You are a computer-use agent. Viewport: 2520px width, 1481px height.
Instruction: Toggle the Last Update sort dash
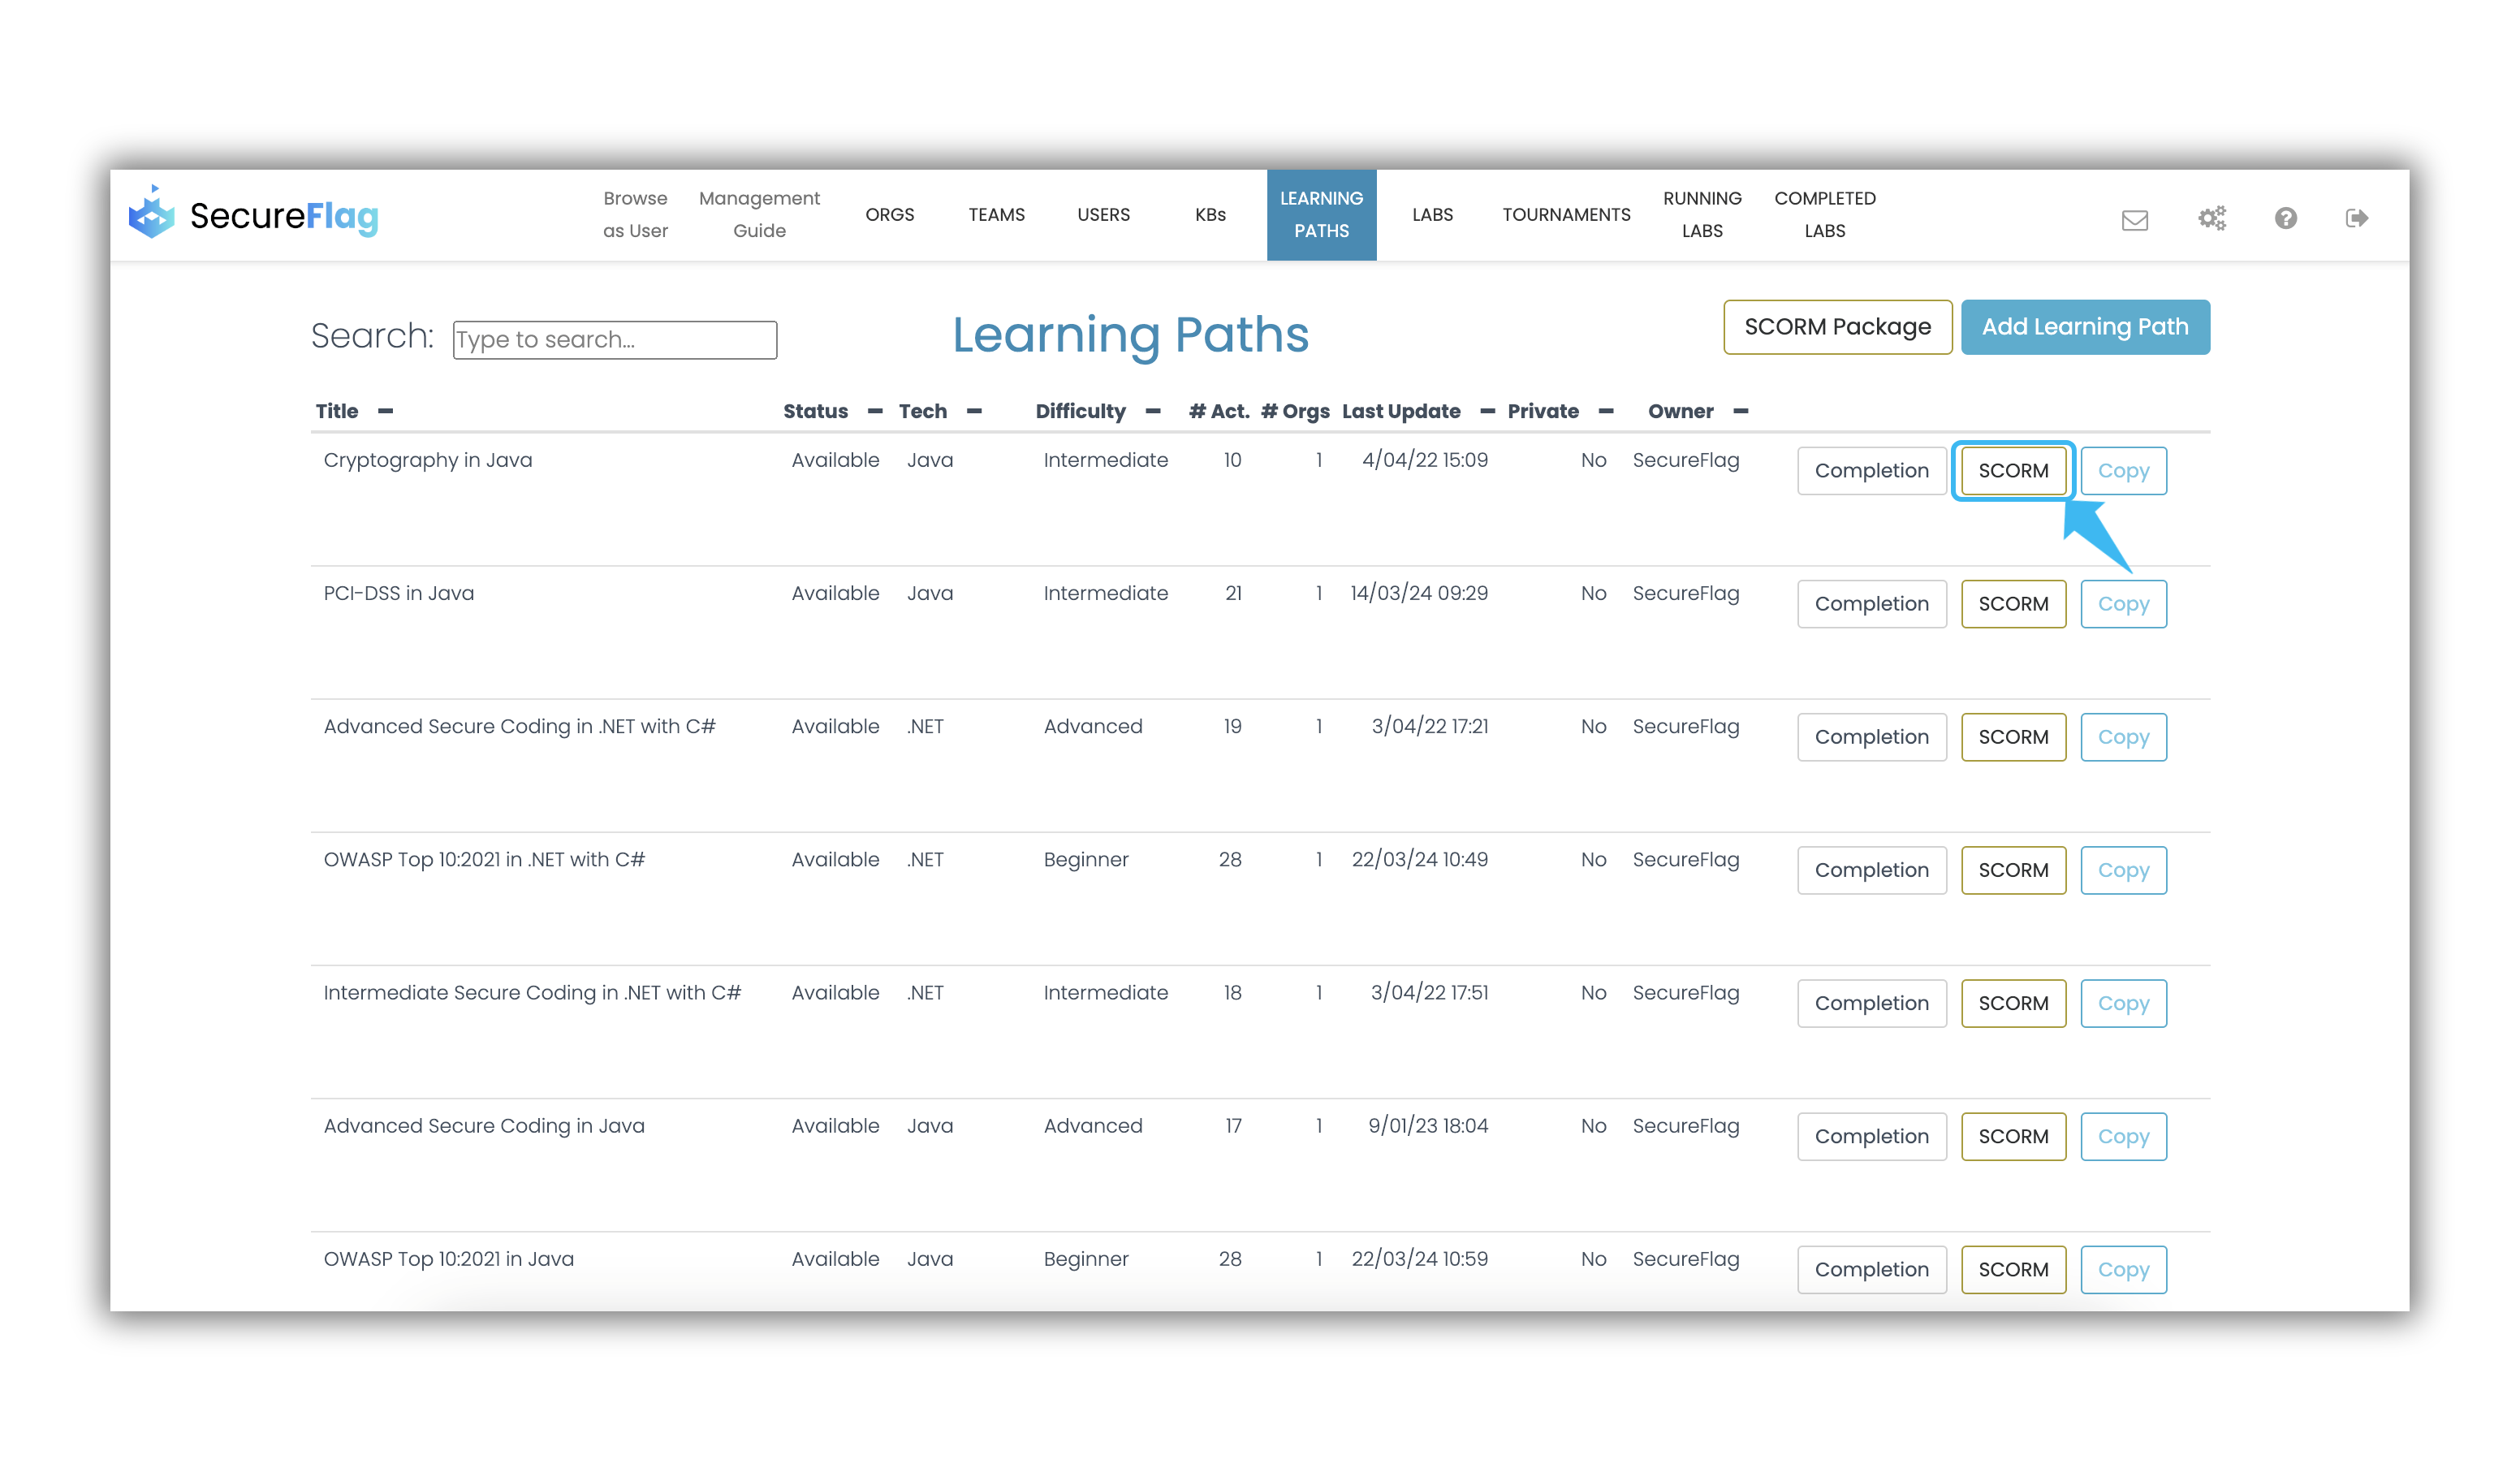click(x=1487, y=411)
